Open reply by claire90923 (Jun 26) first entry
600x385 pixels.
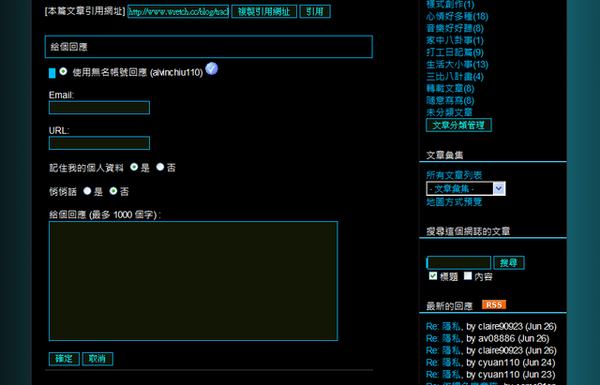pos(491,326)
